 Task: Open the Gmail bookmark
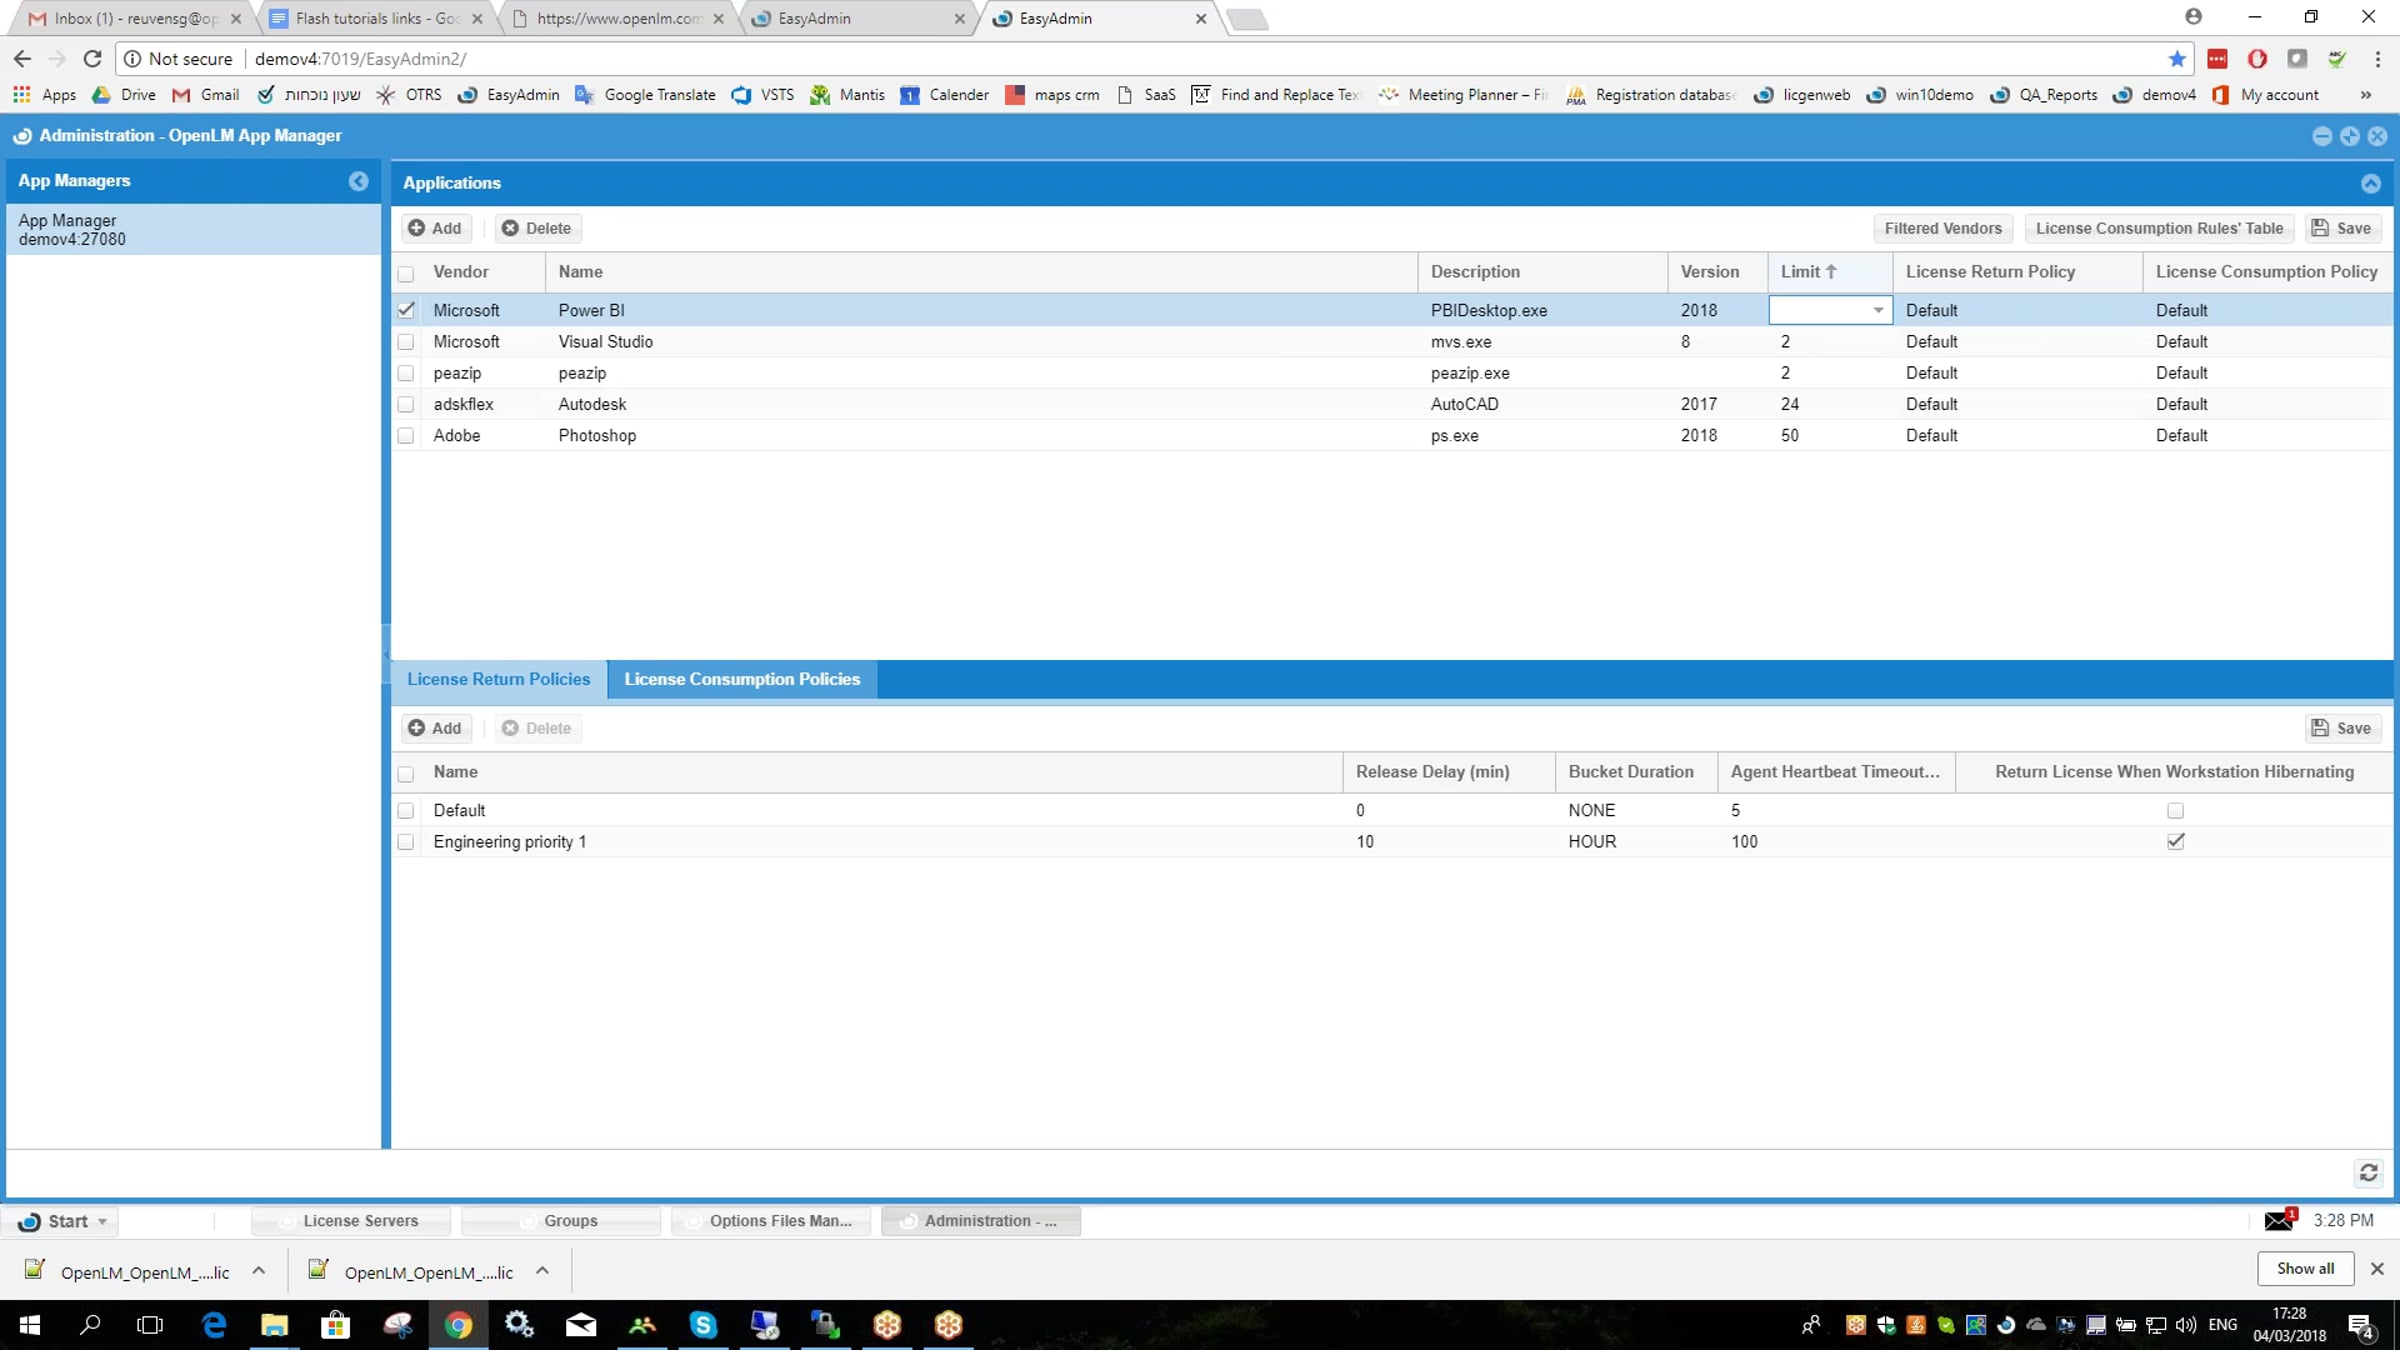206,95
